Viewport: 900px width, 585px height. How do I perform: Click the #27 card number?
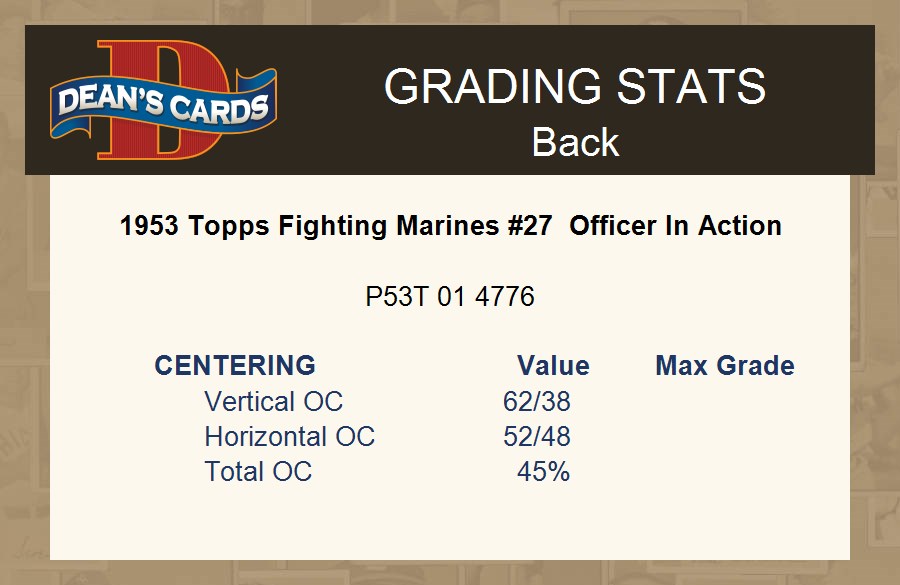[530, 226]
